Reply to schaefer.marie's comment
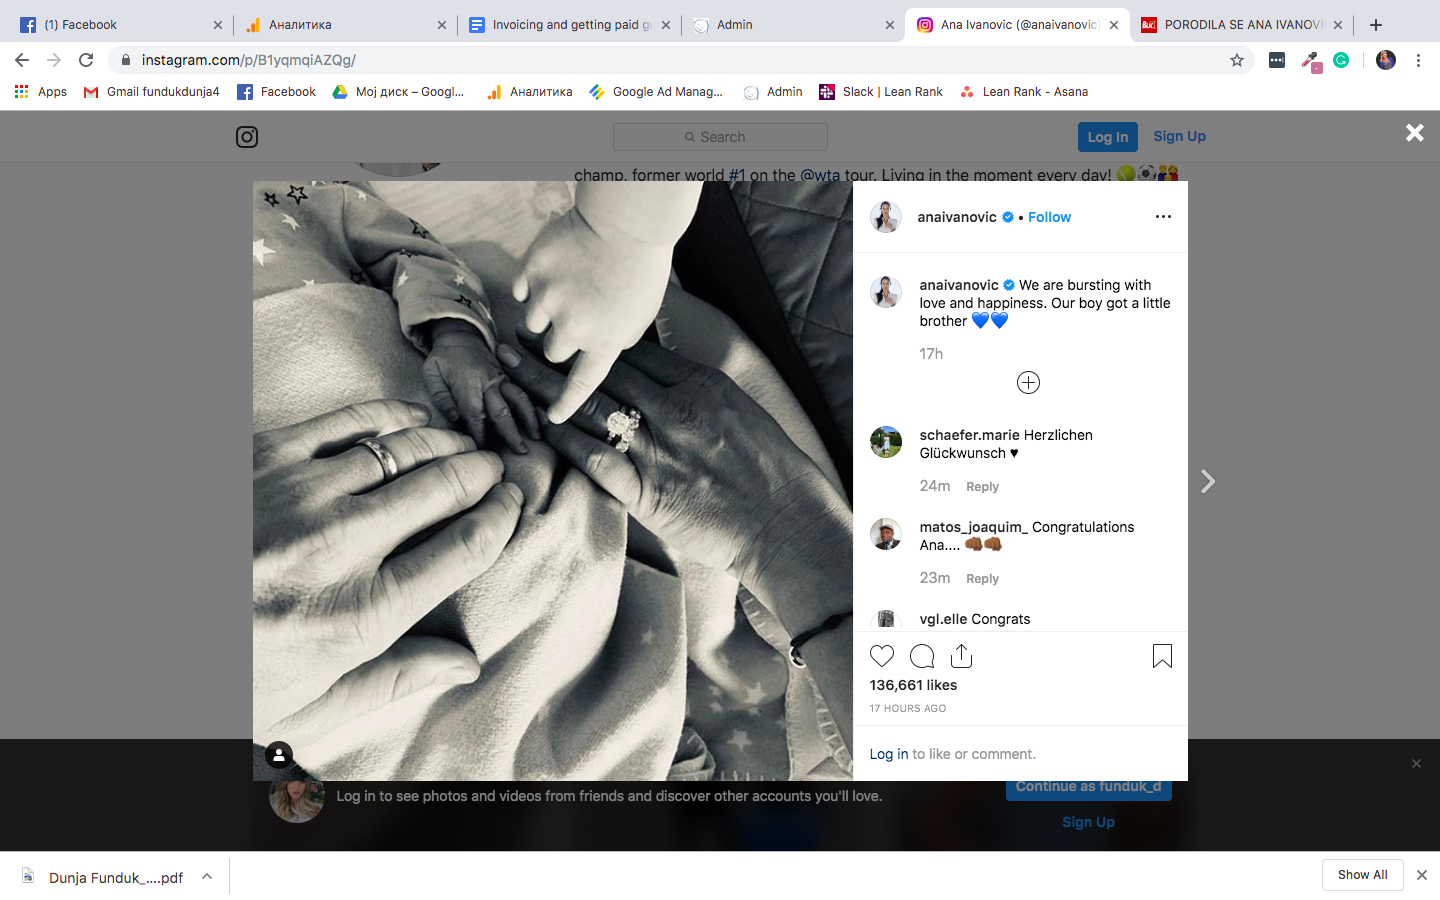 pyautogui.click(x=982, y=487)
